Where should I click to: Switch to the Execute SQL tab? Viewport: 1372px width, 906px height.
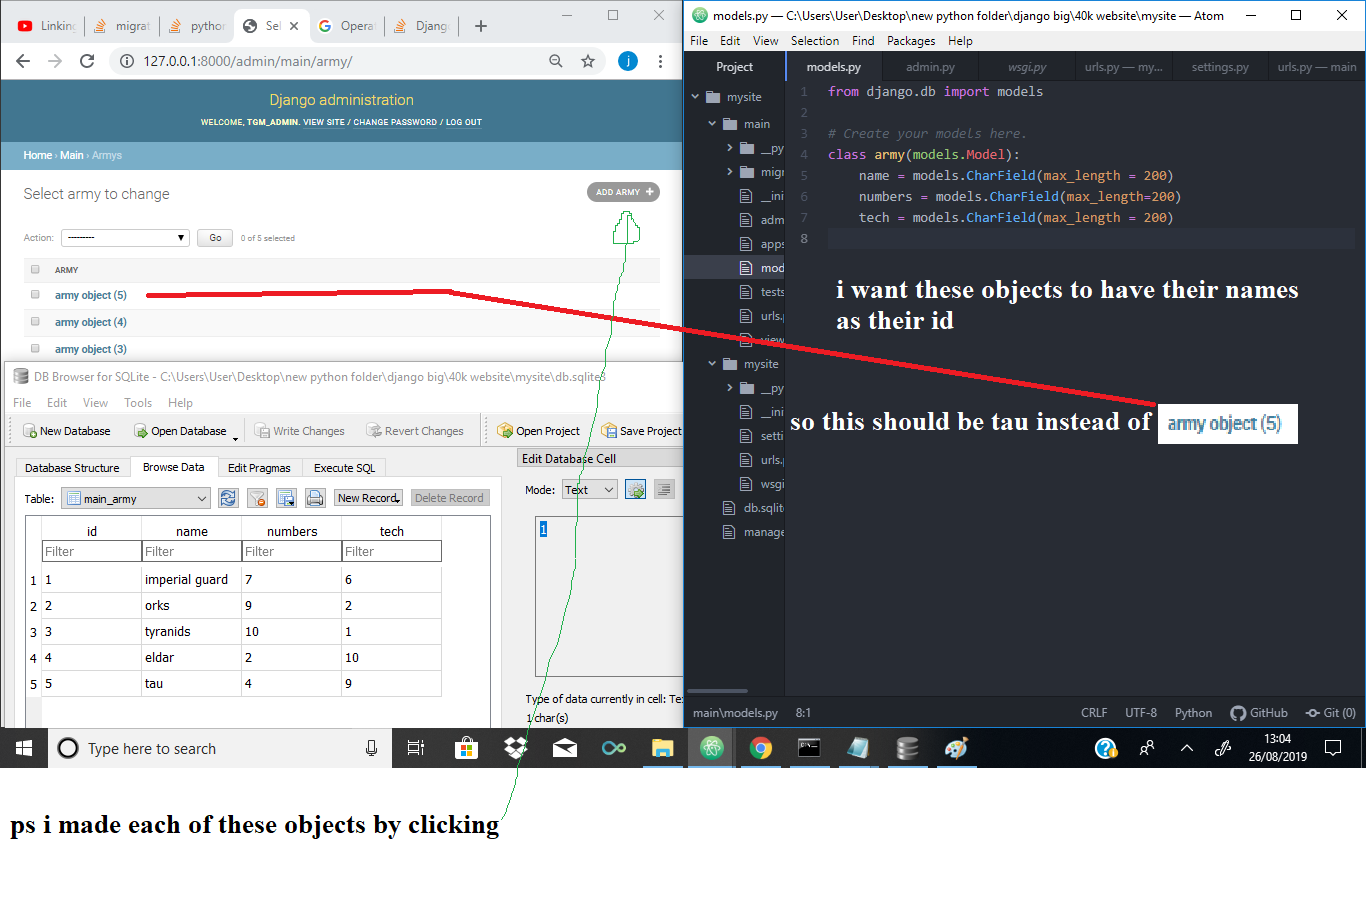344,467
